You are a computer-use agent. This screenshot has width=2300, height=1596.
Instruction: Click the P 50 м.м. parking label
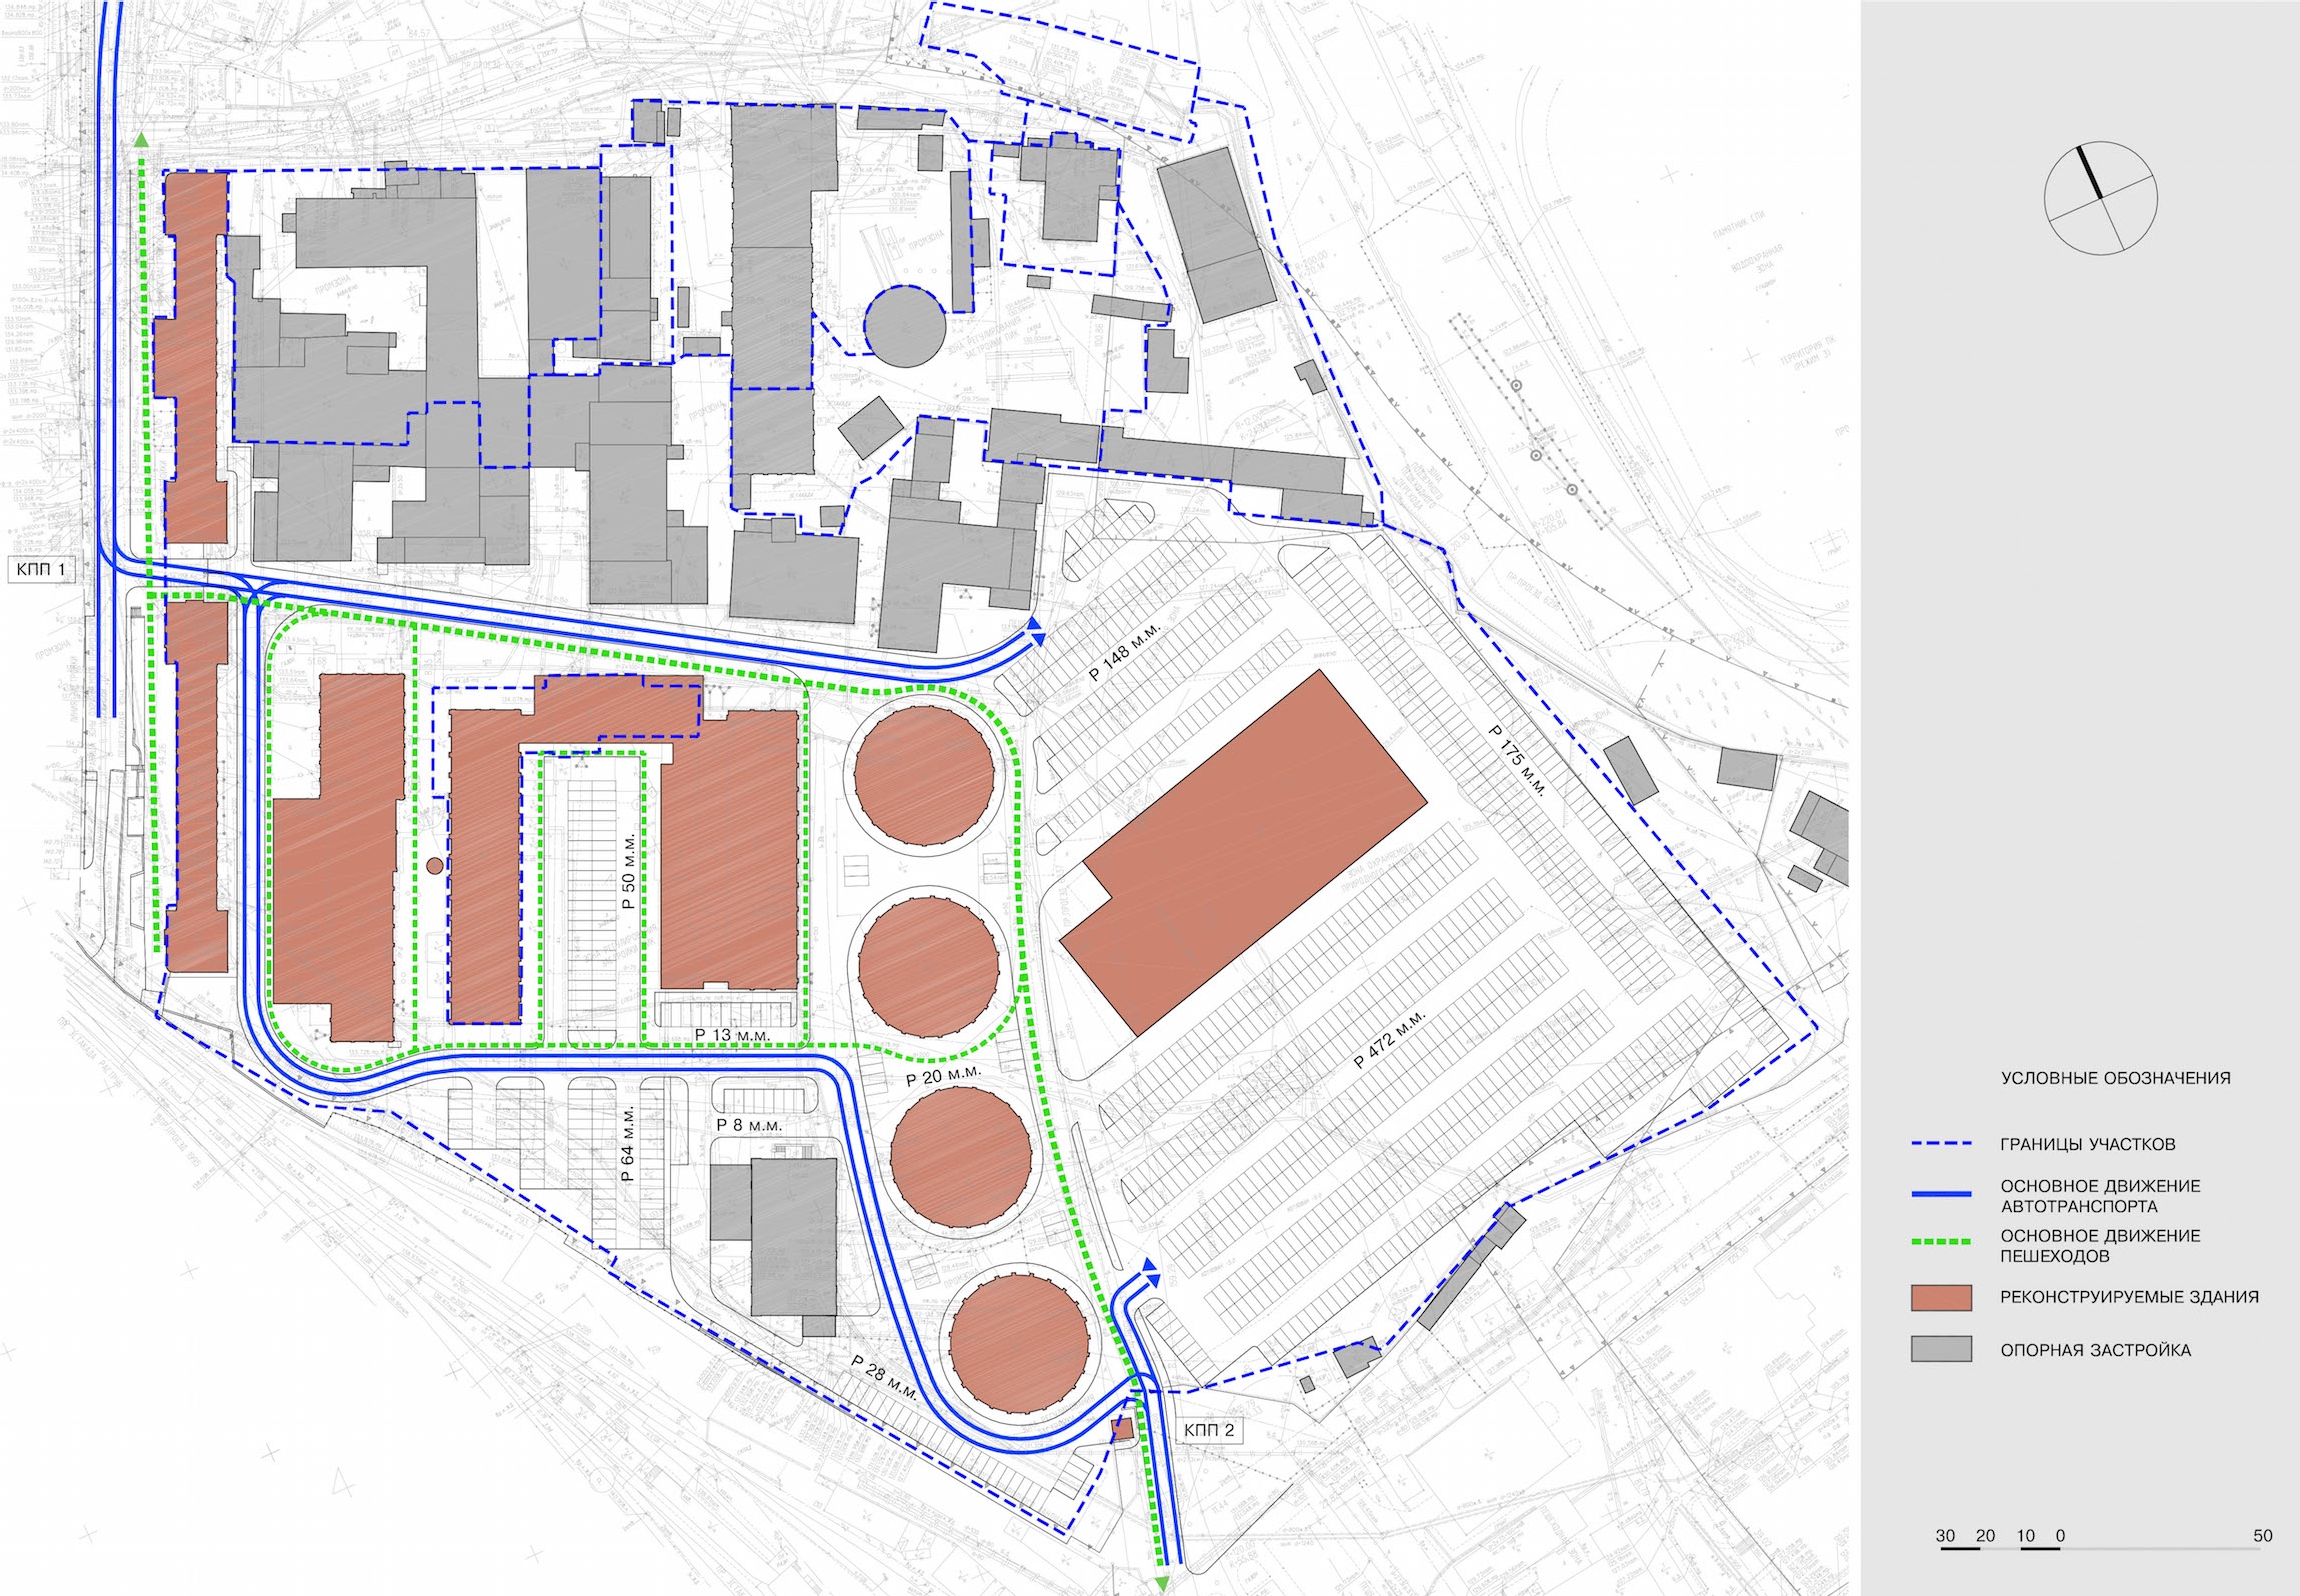click(628, 871)
